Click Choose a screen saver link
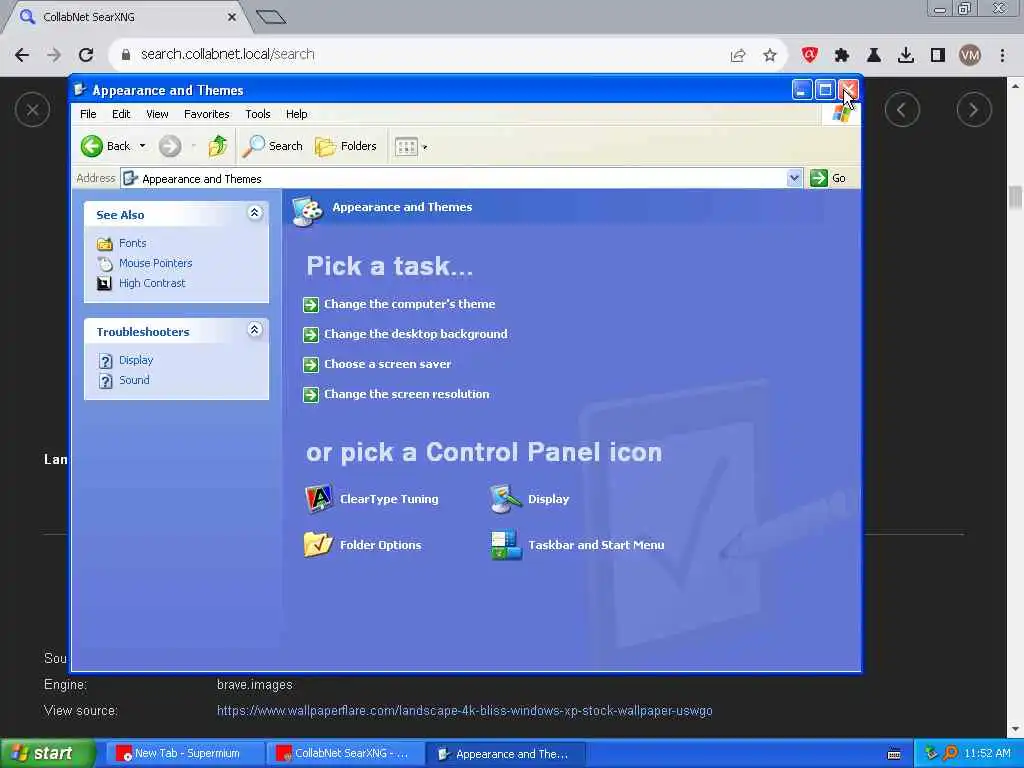 (387, 364)
